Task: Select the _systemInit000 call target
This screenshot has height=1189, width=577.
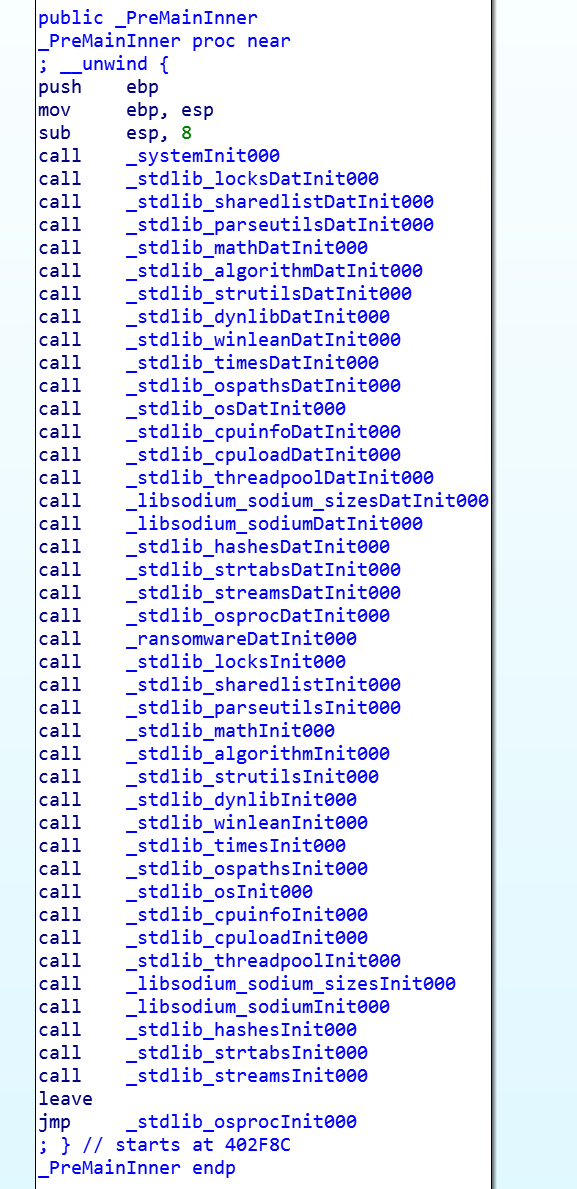Action: 202,156
